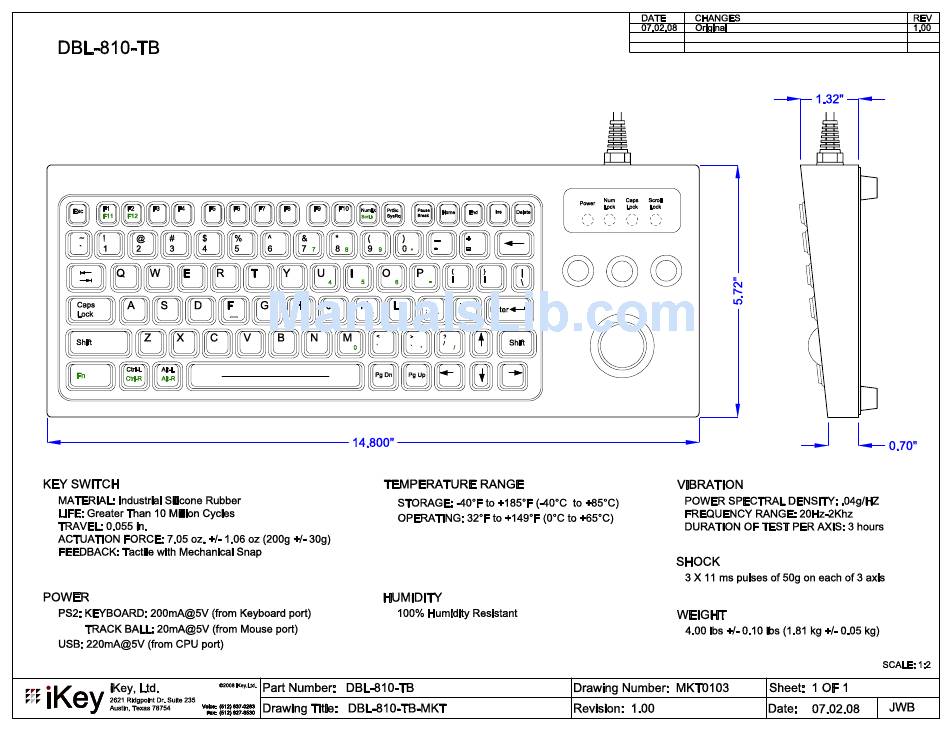This screenshot has height=731, width=950.
Task: Click the ACTUATION FORCE specification line
Action: [x=194, y=539]
